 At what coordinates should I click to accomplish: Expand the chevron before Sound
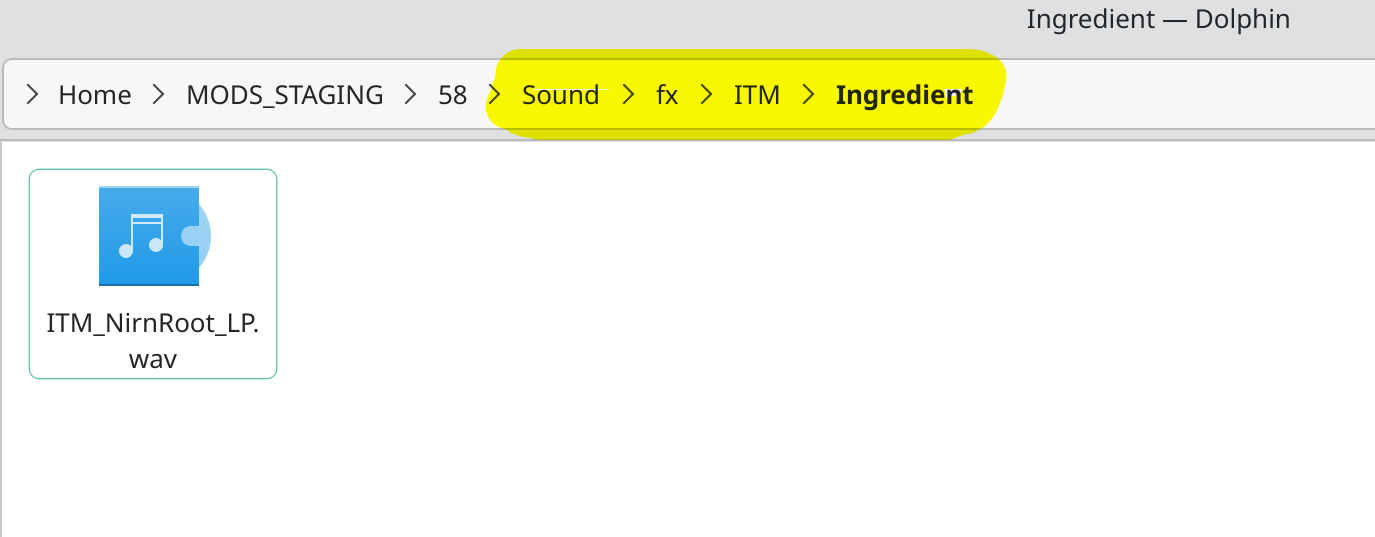tap(495, 95)
